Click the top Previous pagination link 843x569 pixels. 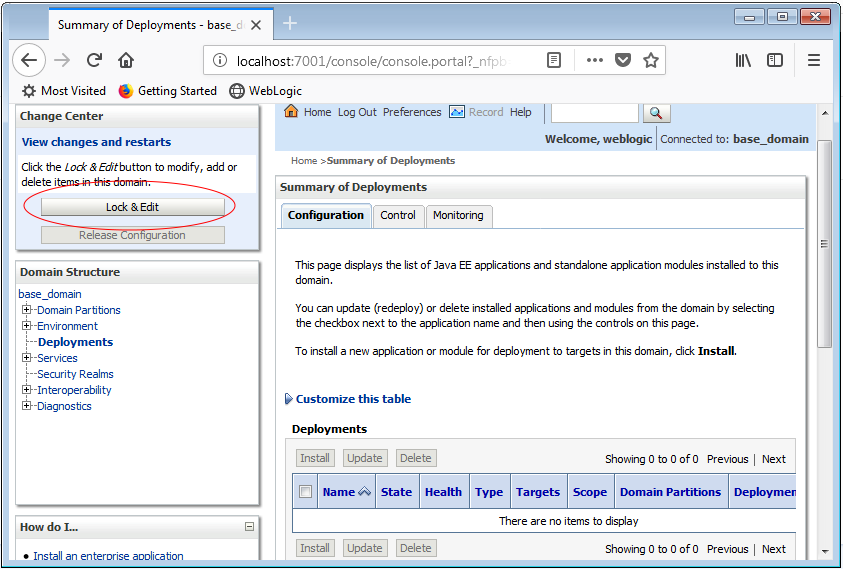(727, 459)
